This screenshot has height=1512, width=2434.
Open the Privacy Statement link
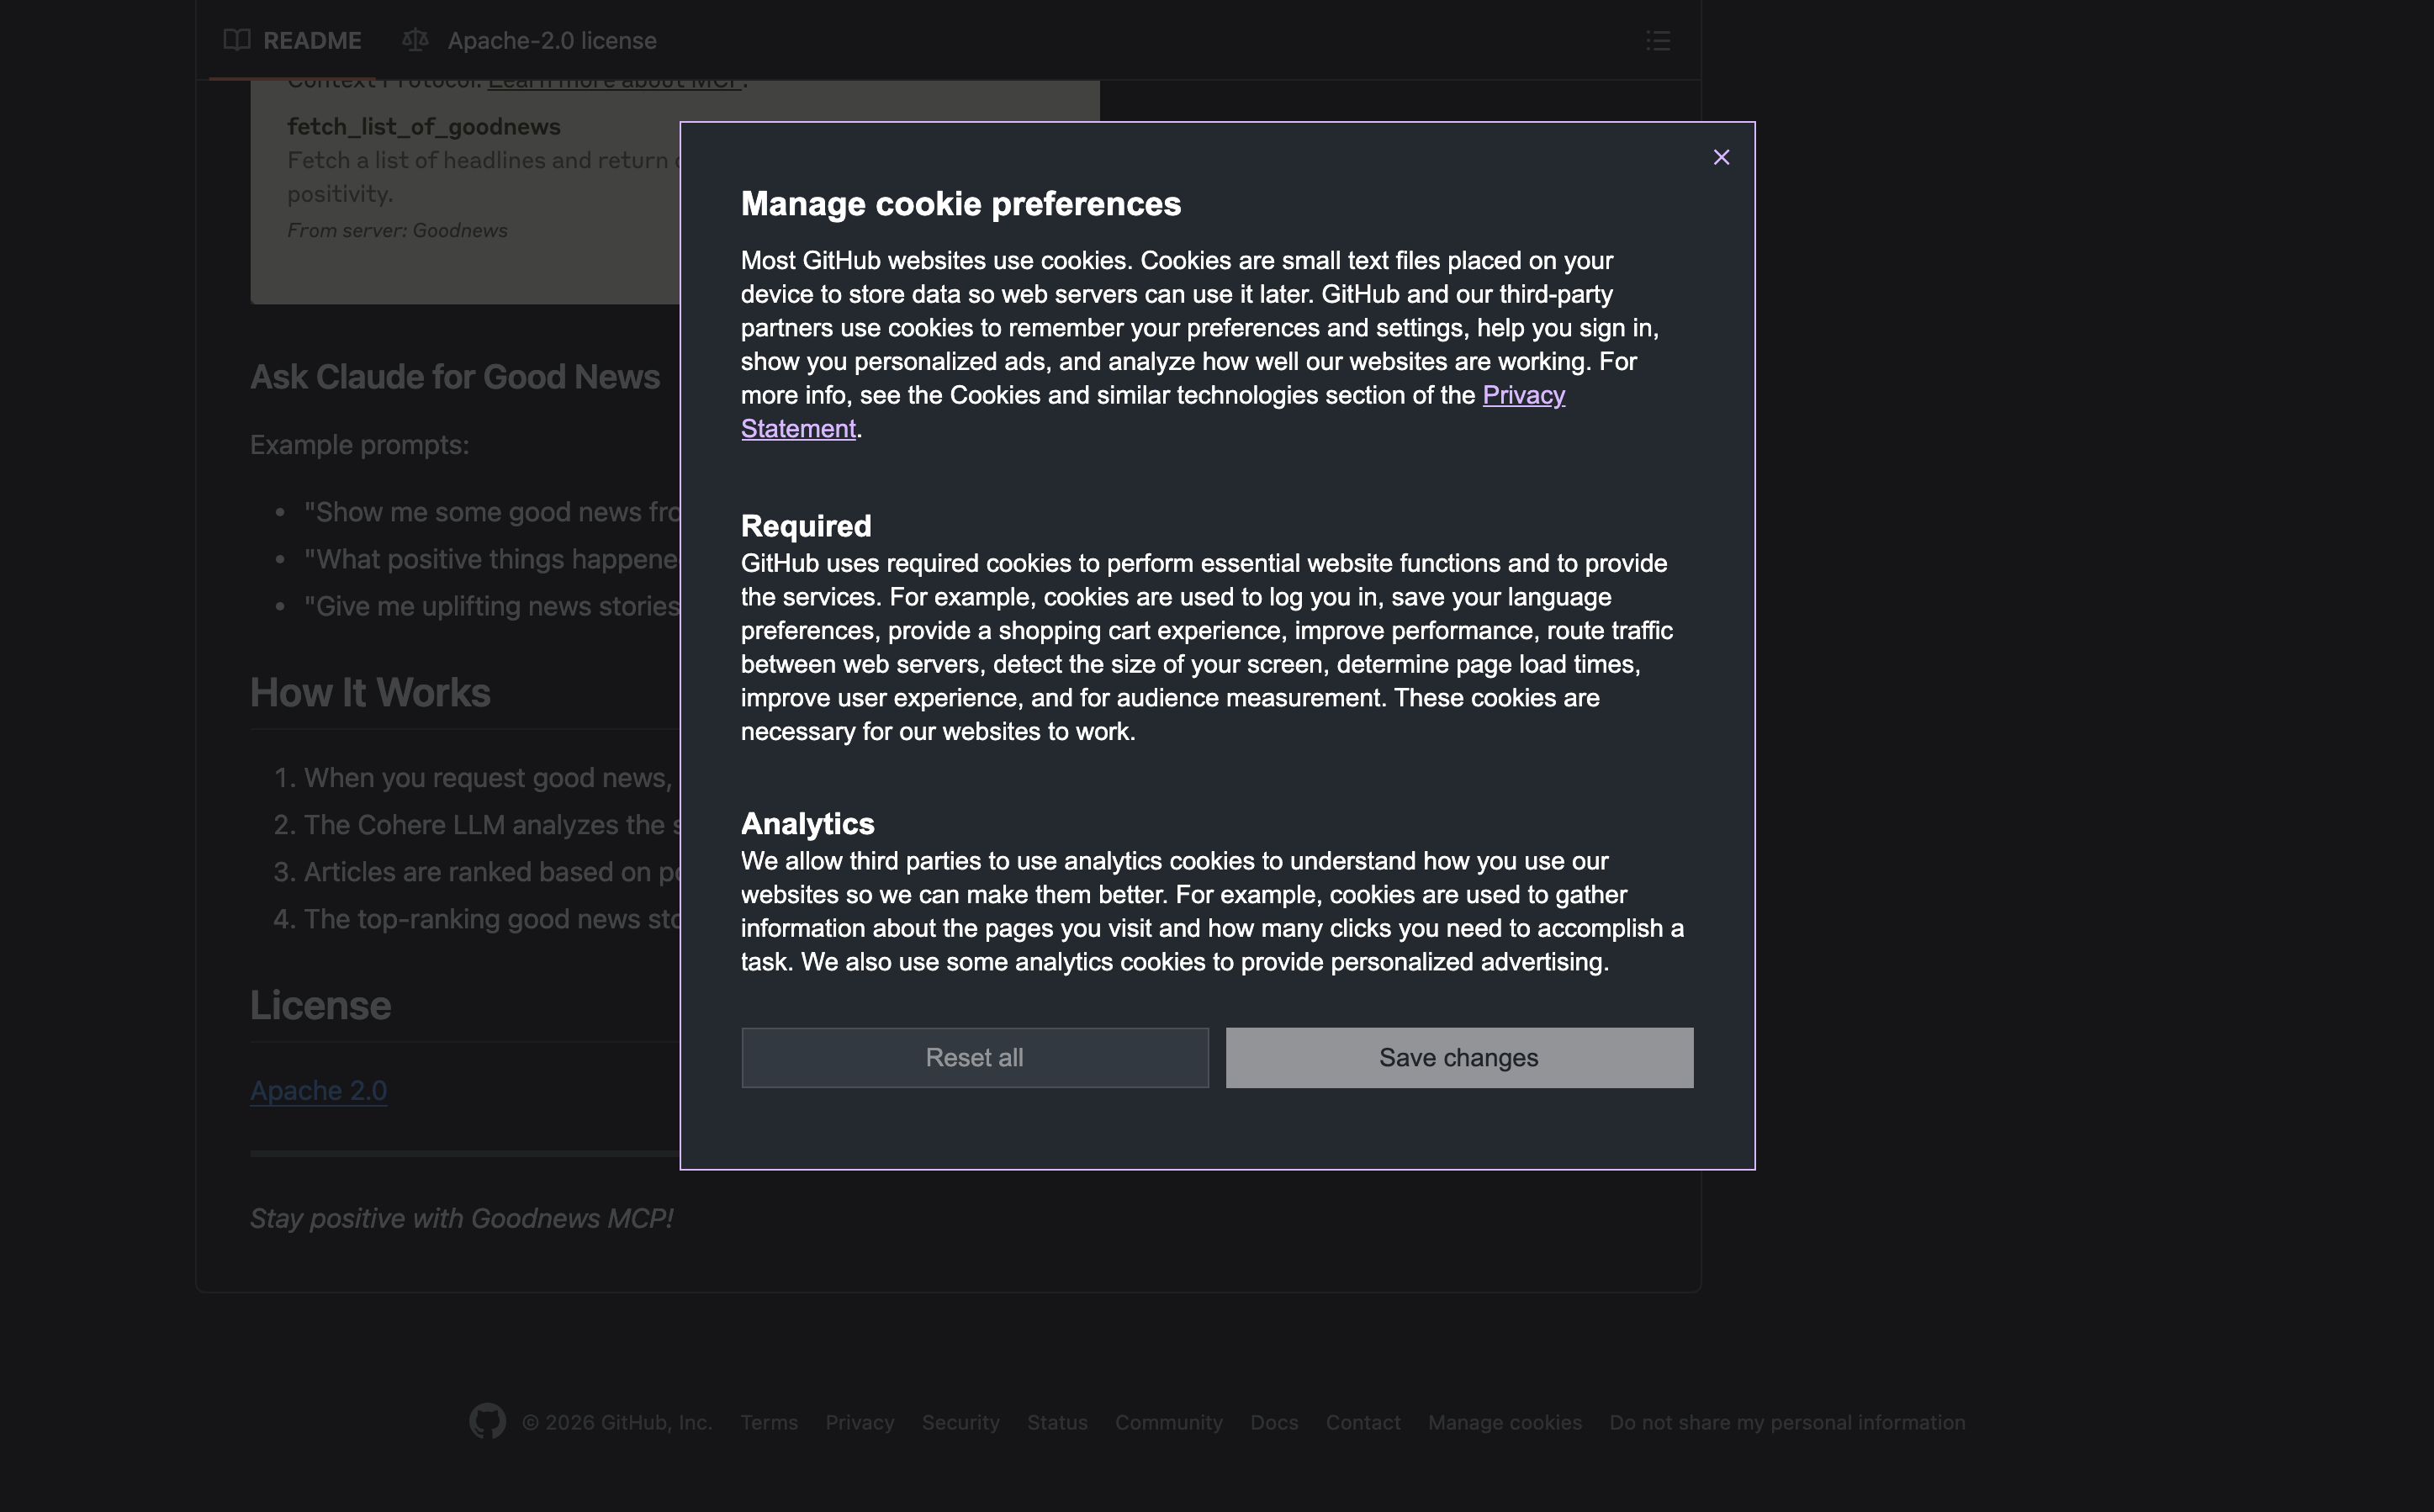1522,395
